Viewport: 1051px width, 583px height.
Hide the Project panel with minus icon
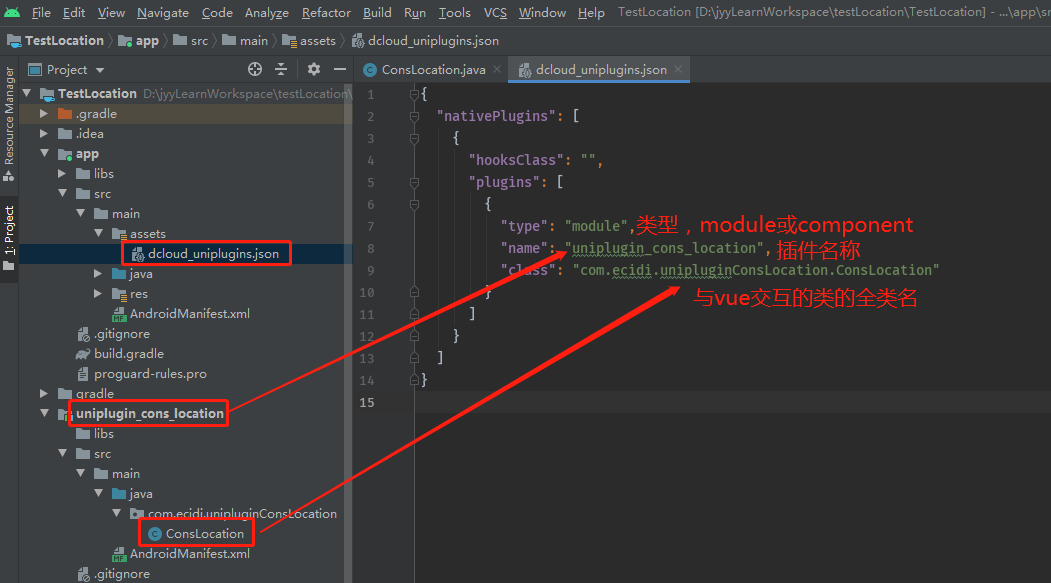340,69
